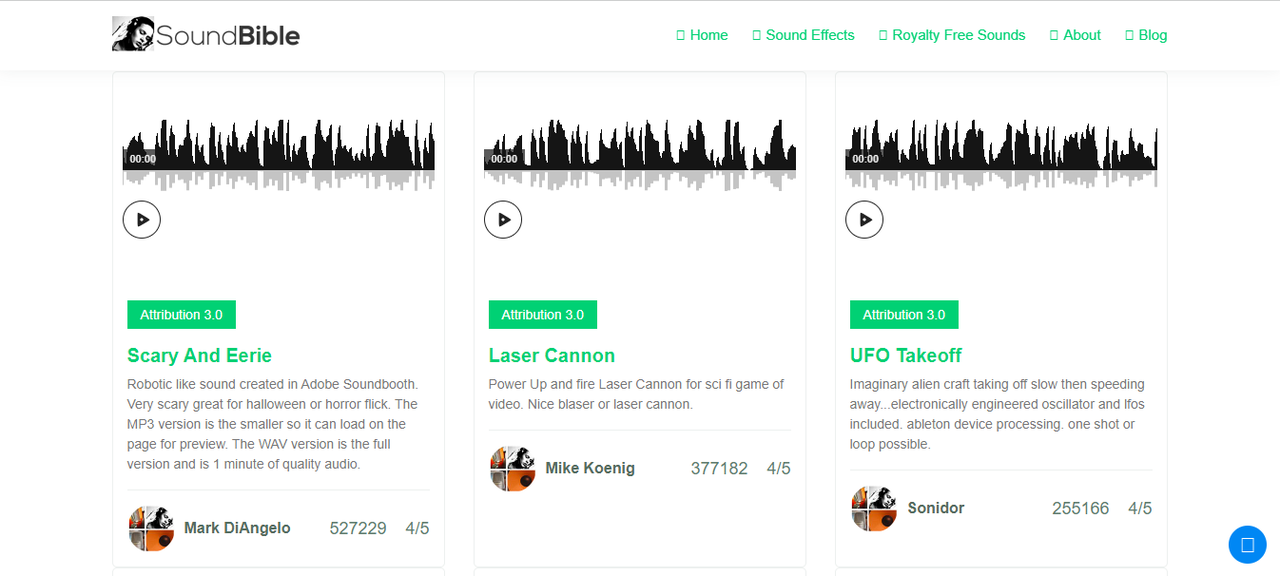Open the Sound Effects menu

tap(803, 35)
